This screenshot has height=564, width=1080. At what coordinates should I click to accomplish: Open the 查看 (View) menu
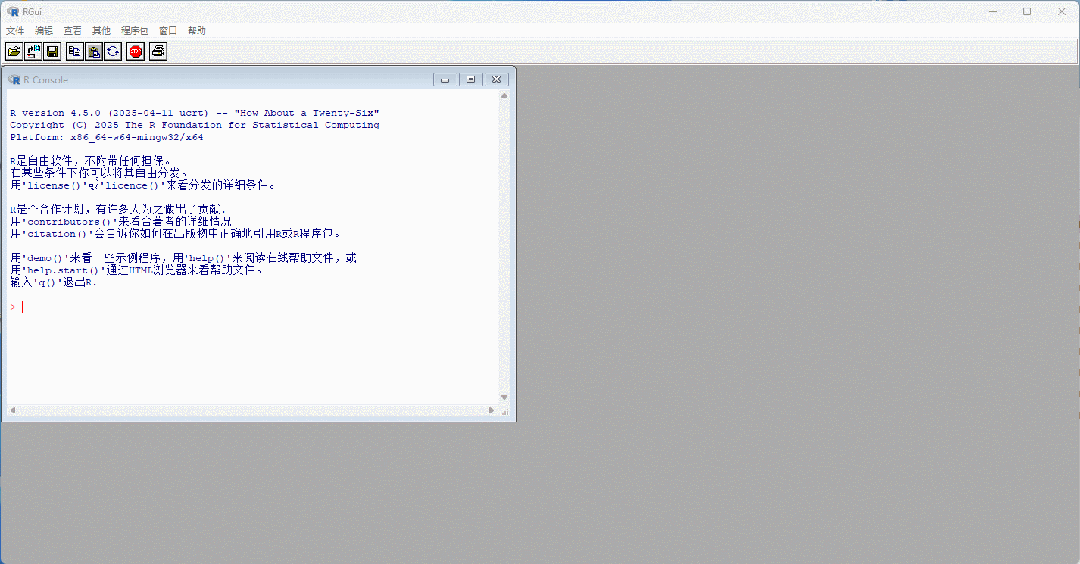[72, 30]
